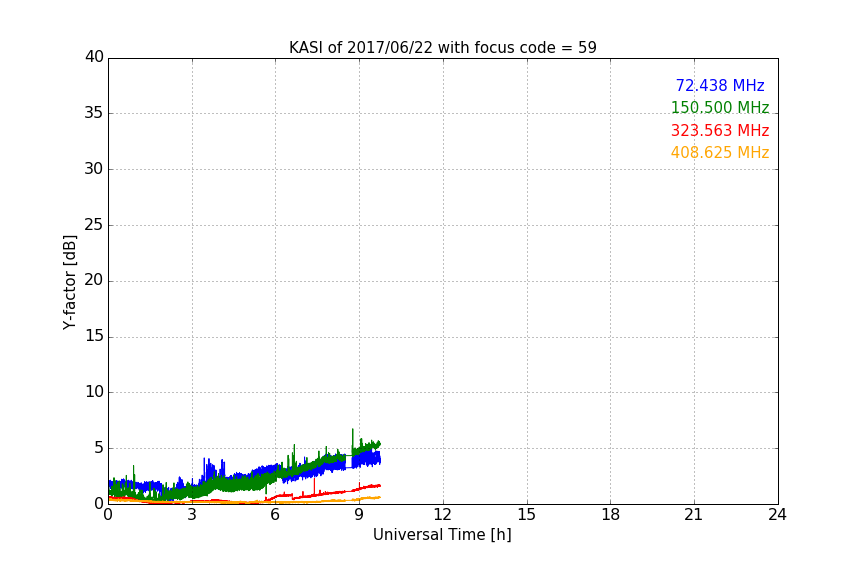Screen dimensions: 864x576
Task: Click the plot title 'KASI of 2017/06/22 with focus code = 59'
Action: 442,48
